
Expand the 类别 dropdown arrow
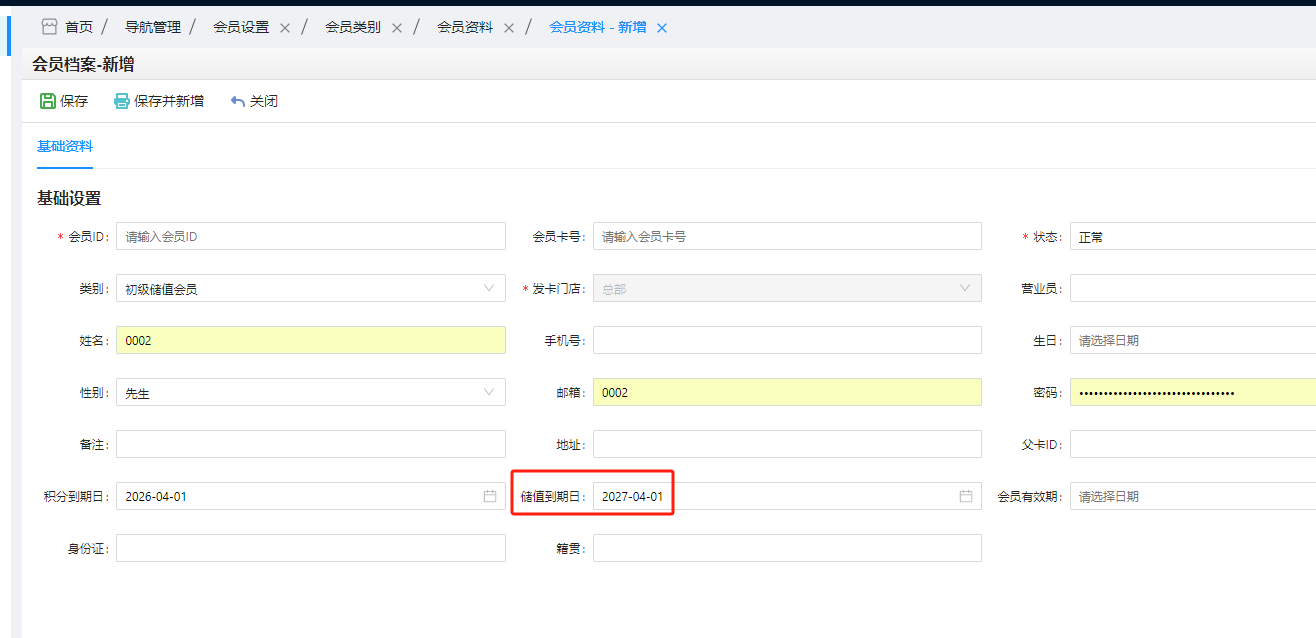pos(490,288)
